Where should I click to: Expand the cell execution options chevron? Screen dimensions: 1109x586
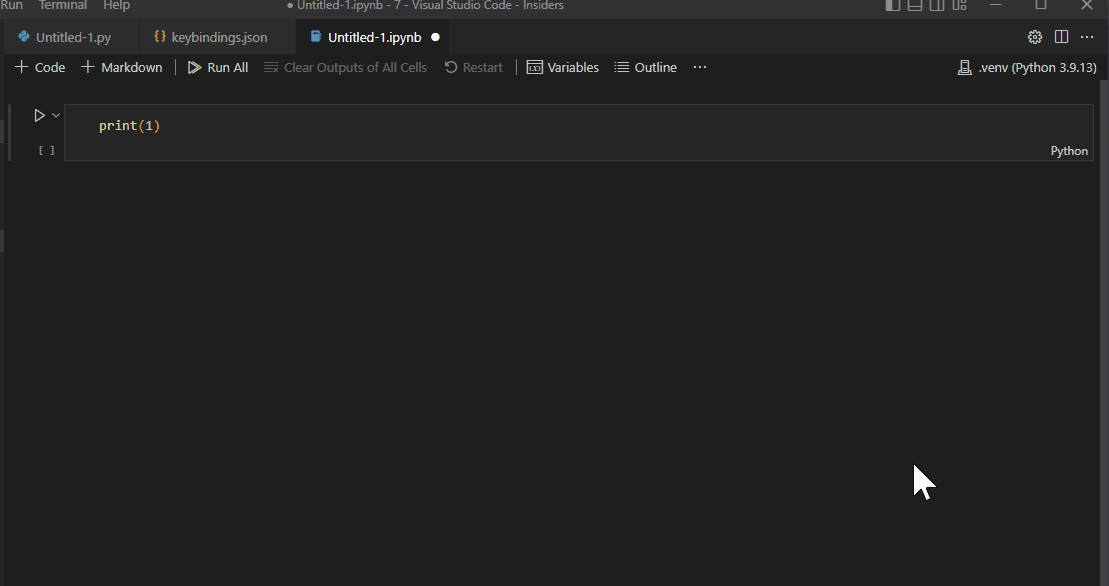pos(55,115)
